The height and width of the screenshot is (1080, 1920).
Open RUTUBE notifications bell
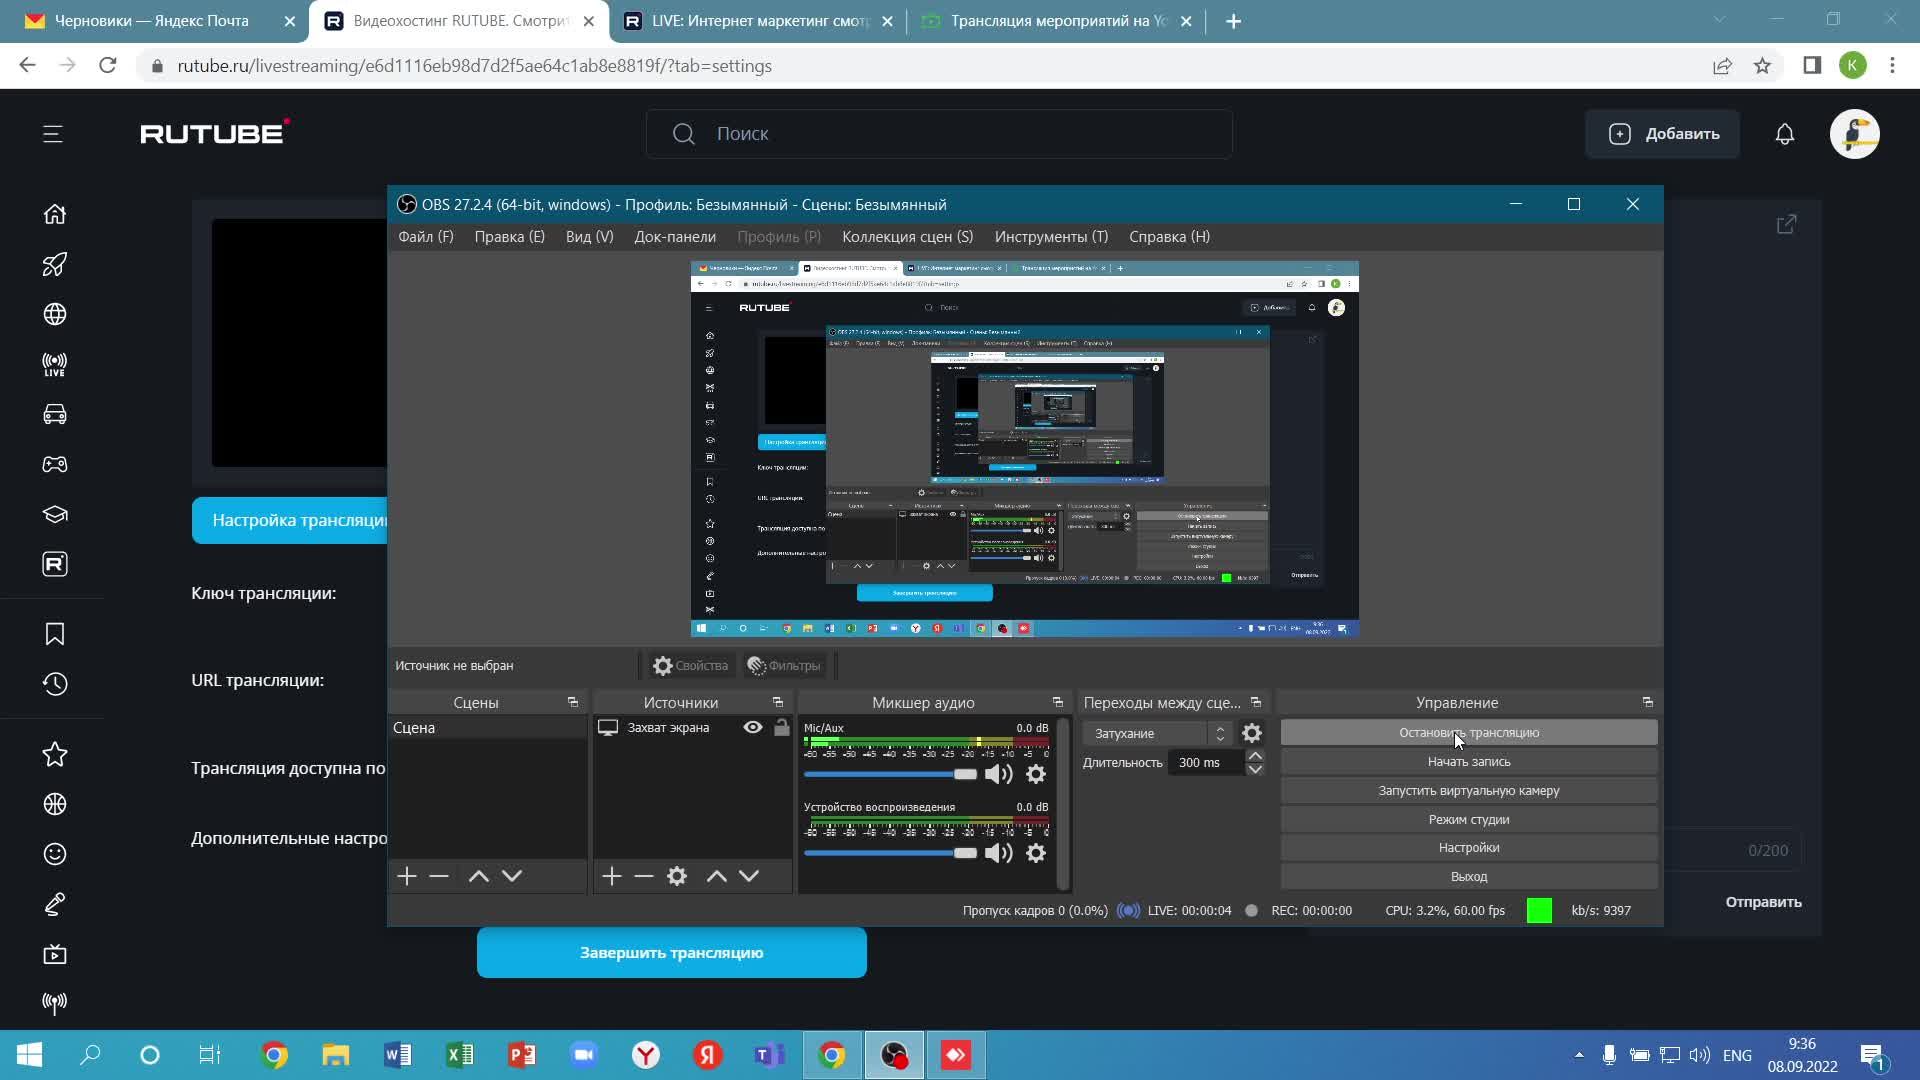click(1785, 134)
